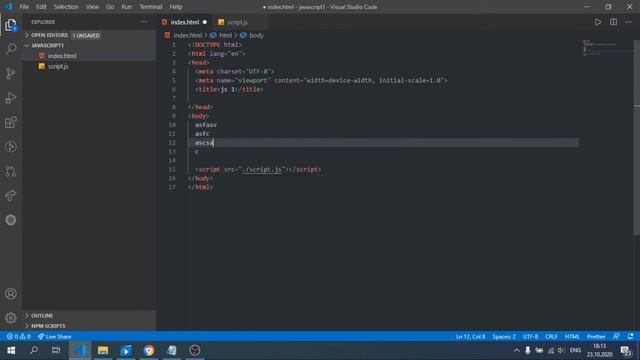Open the GitHub pull requests icon in activity bar
This screenshot has height=360, width=640.
click(11, 171)
